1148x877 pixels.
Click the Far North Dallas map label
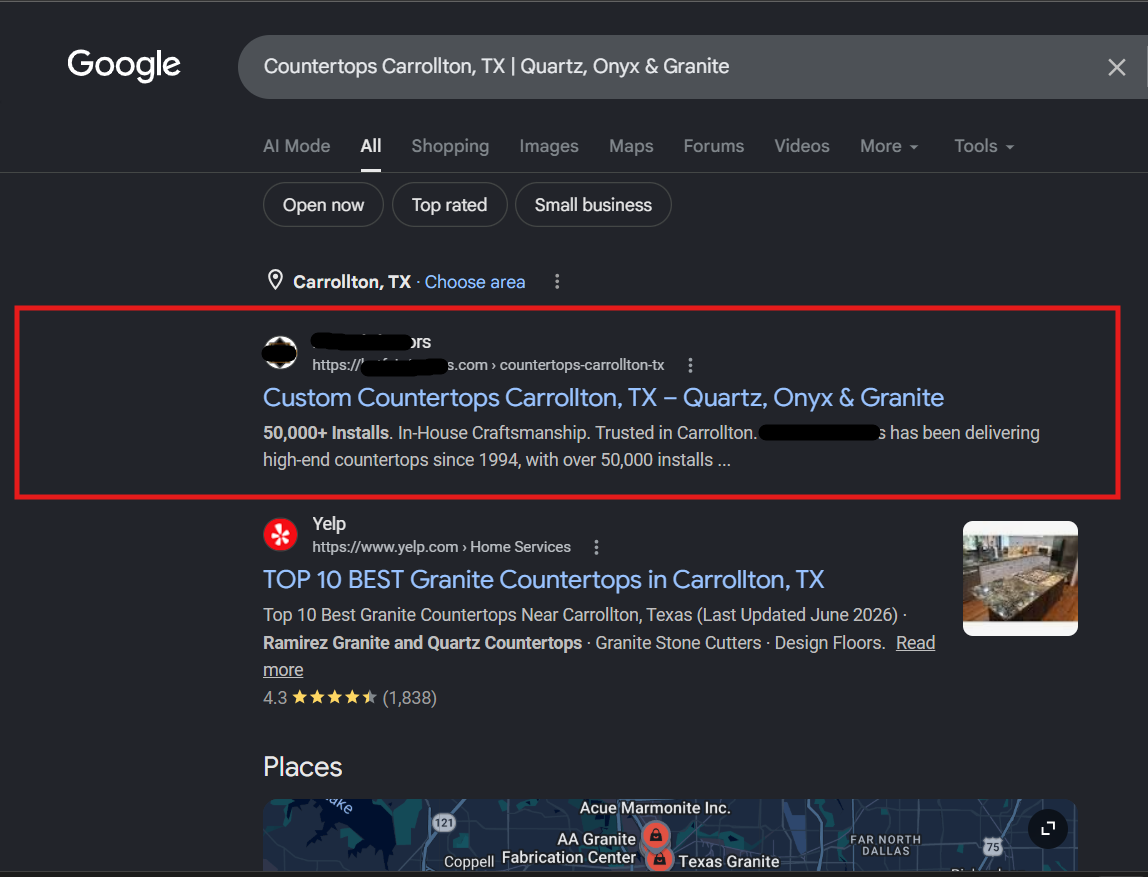885,845
